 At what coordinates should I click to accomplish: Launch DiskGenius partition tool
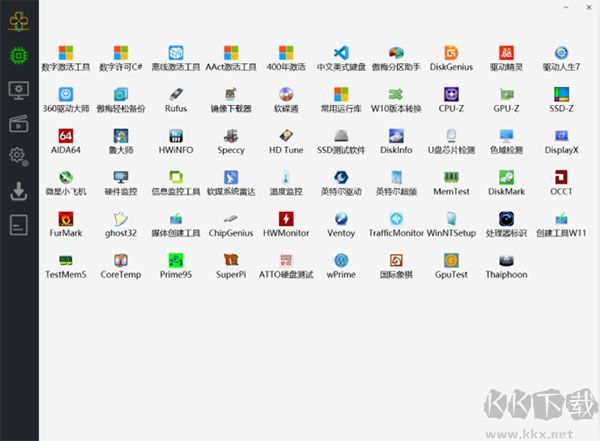pos(451,59)
